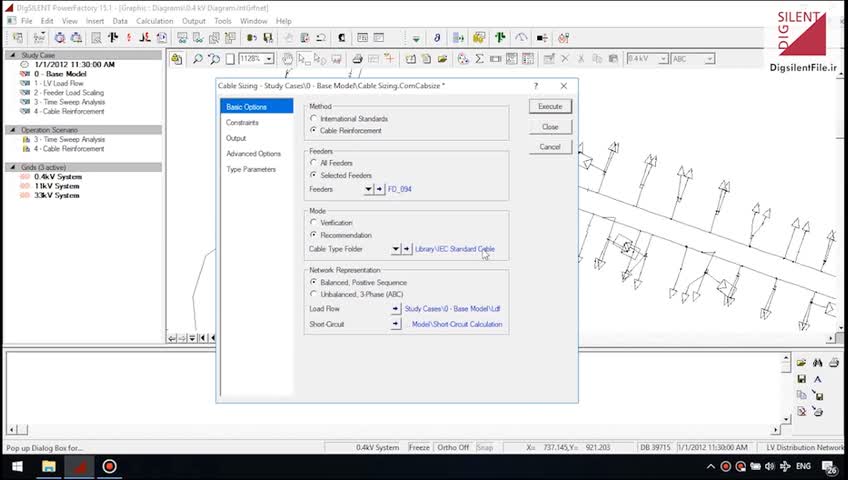
Task: Select Unbalanced, 3-Phase (ABC) network representation
Action: pos(314,294)
